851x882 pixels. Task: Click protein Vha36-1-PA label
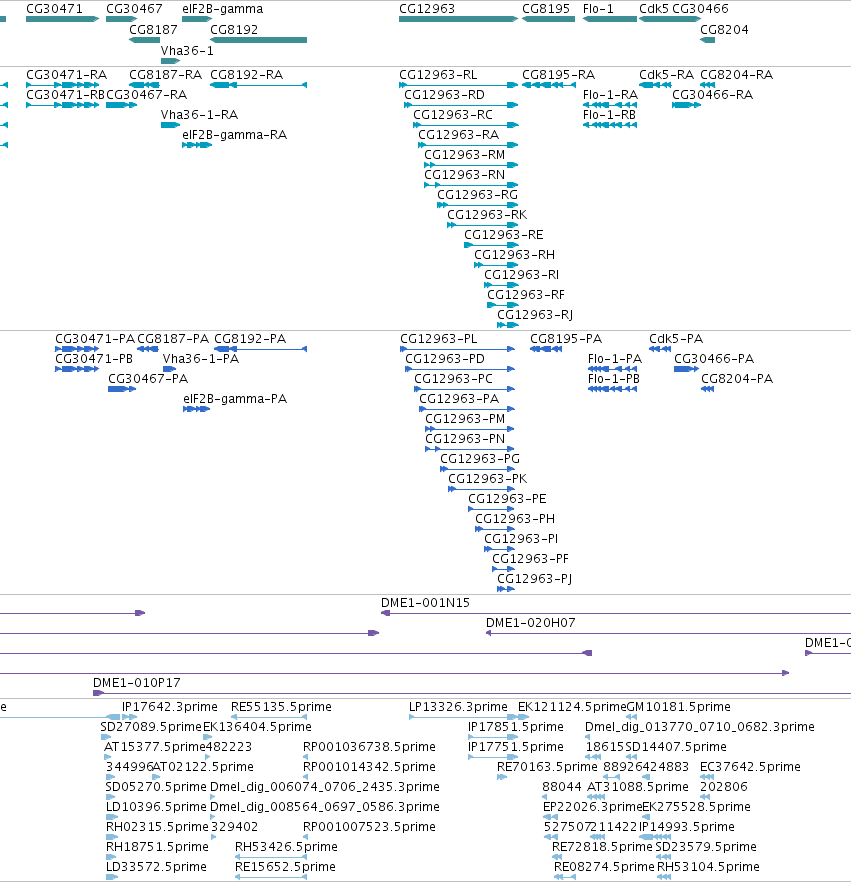click(x=201, y=359)
